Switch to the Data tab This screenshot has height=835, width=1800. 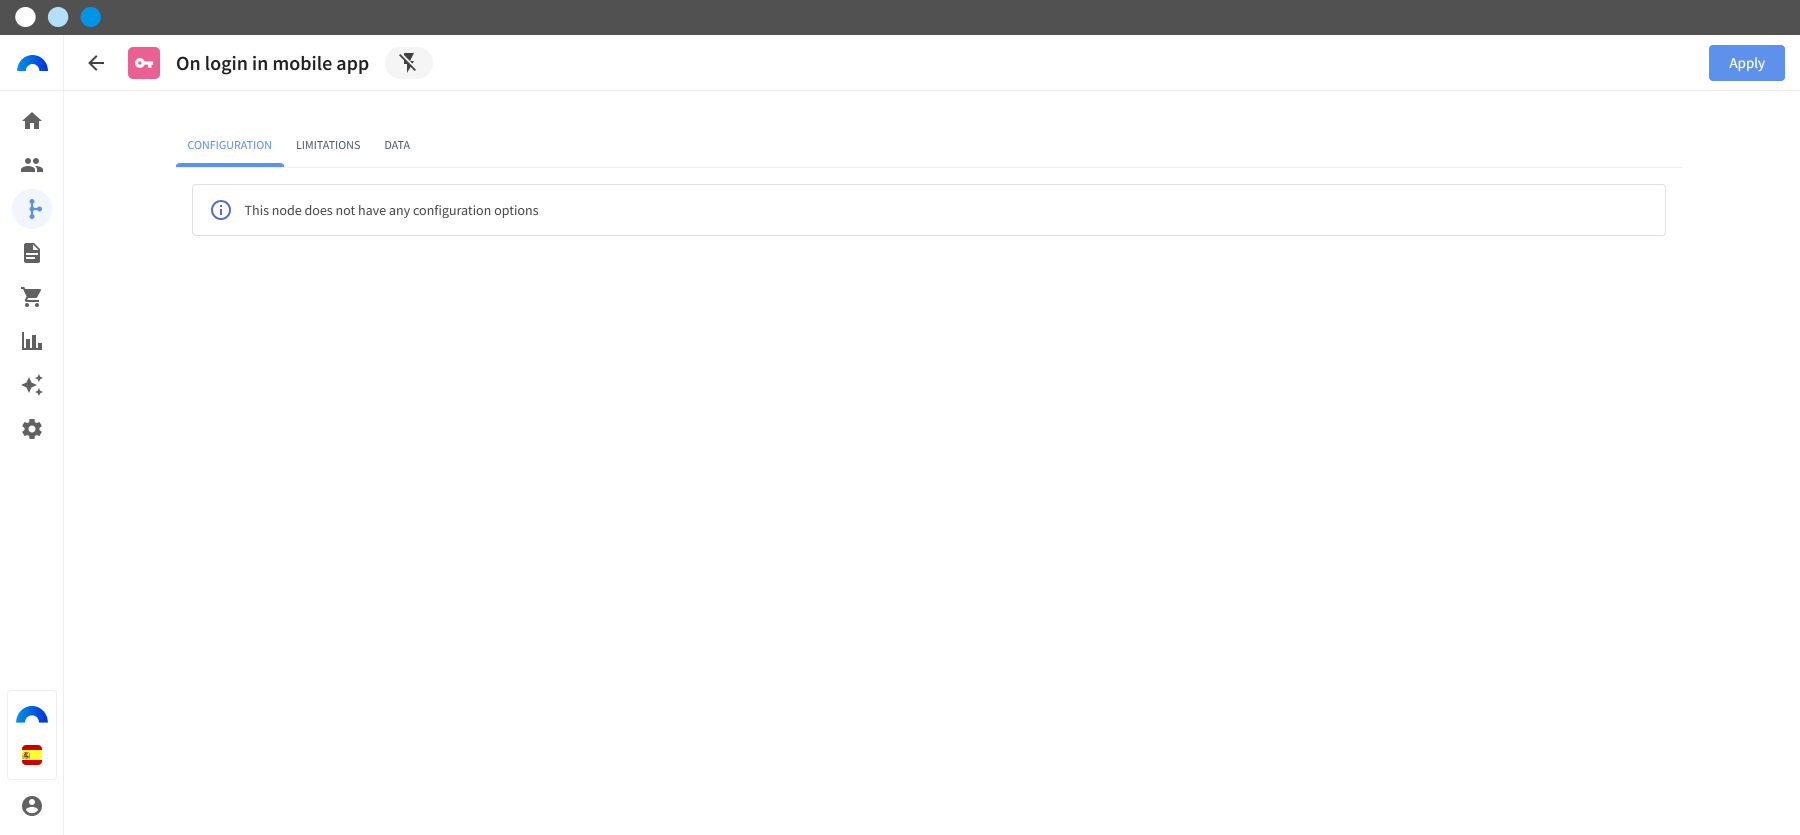(x=397, y=145)
